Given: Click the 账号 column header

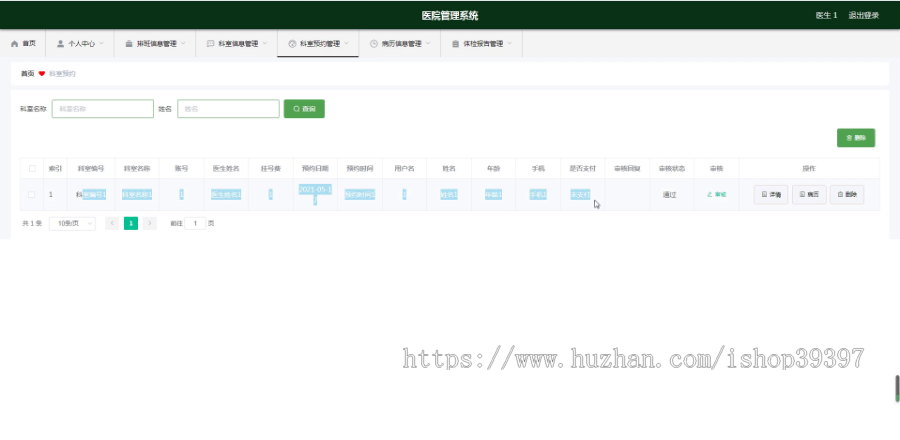Looking at the screenshot, I should pyautogui.click(x=181, y=169).
